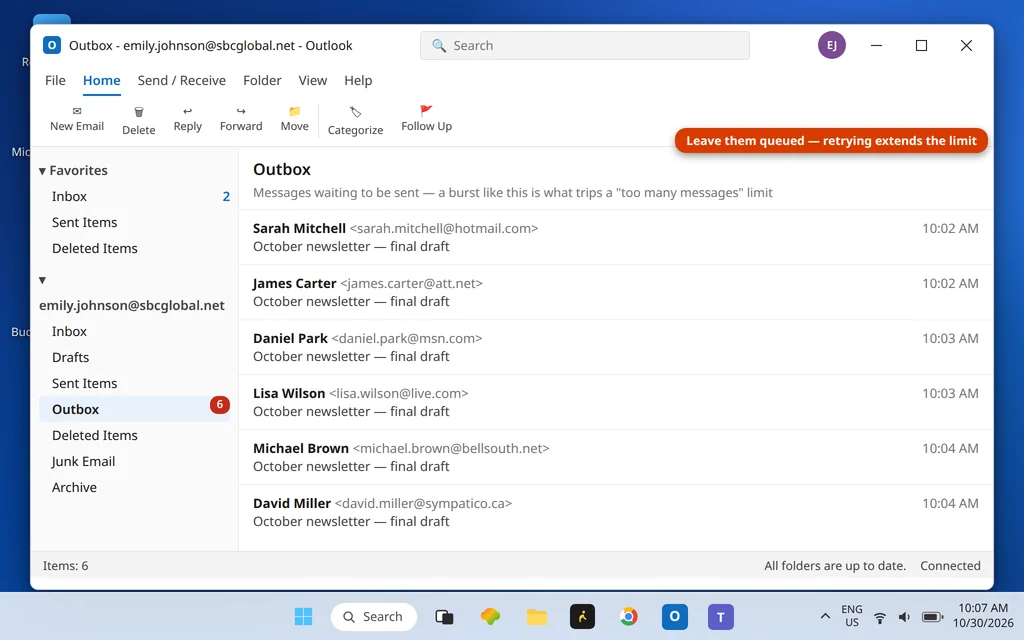Select Sent Items under Favorites
The height and width of the screenshot is (640, 1024).
(x=135, y=223)
